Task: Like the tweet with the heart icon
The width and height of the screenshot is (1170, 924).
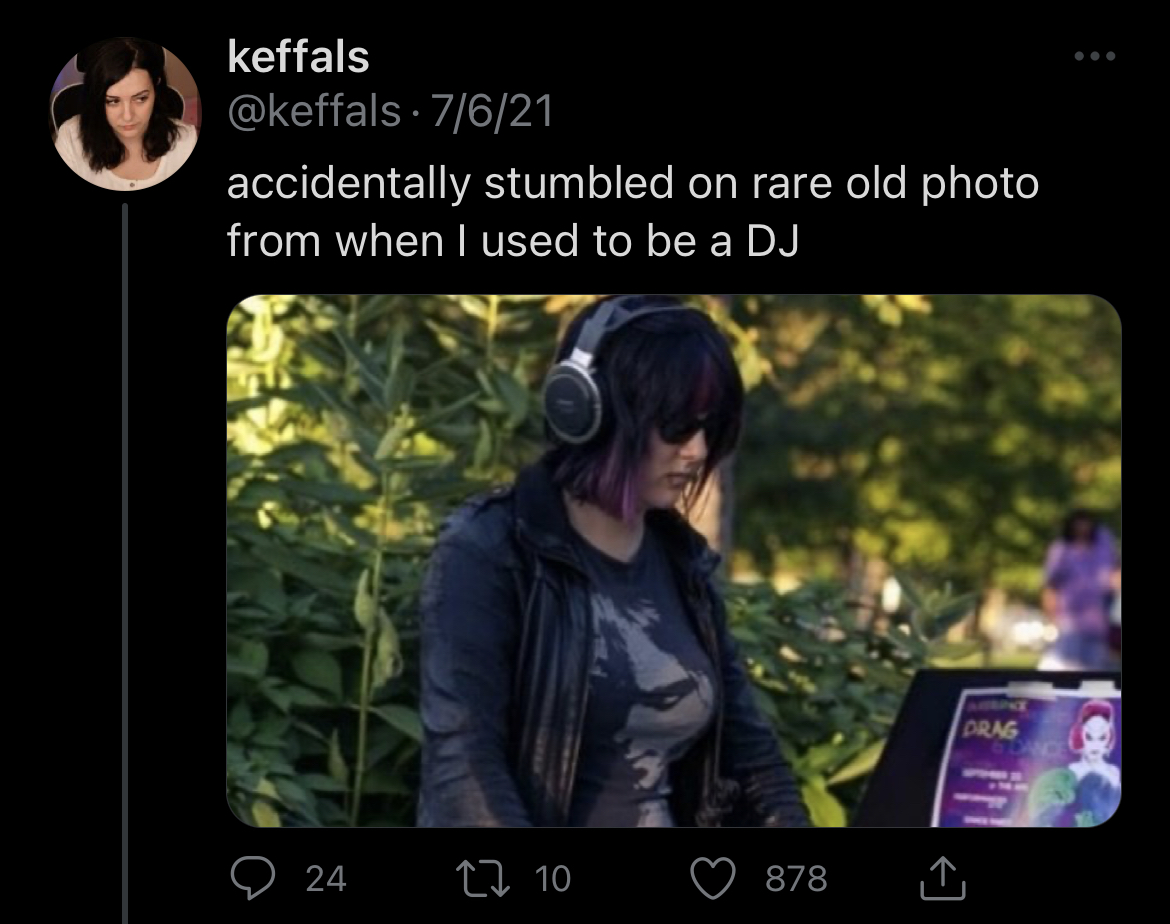Action: click(713, 878)
